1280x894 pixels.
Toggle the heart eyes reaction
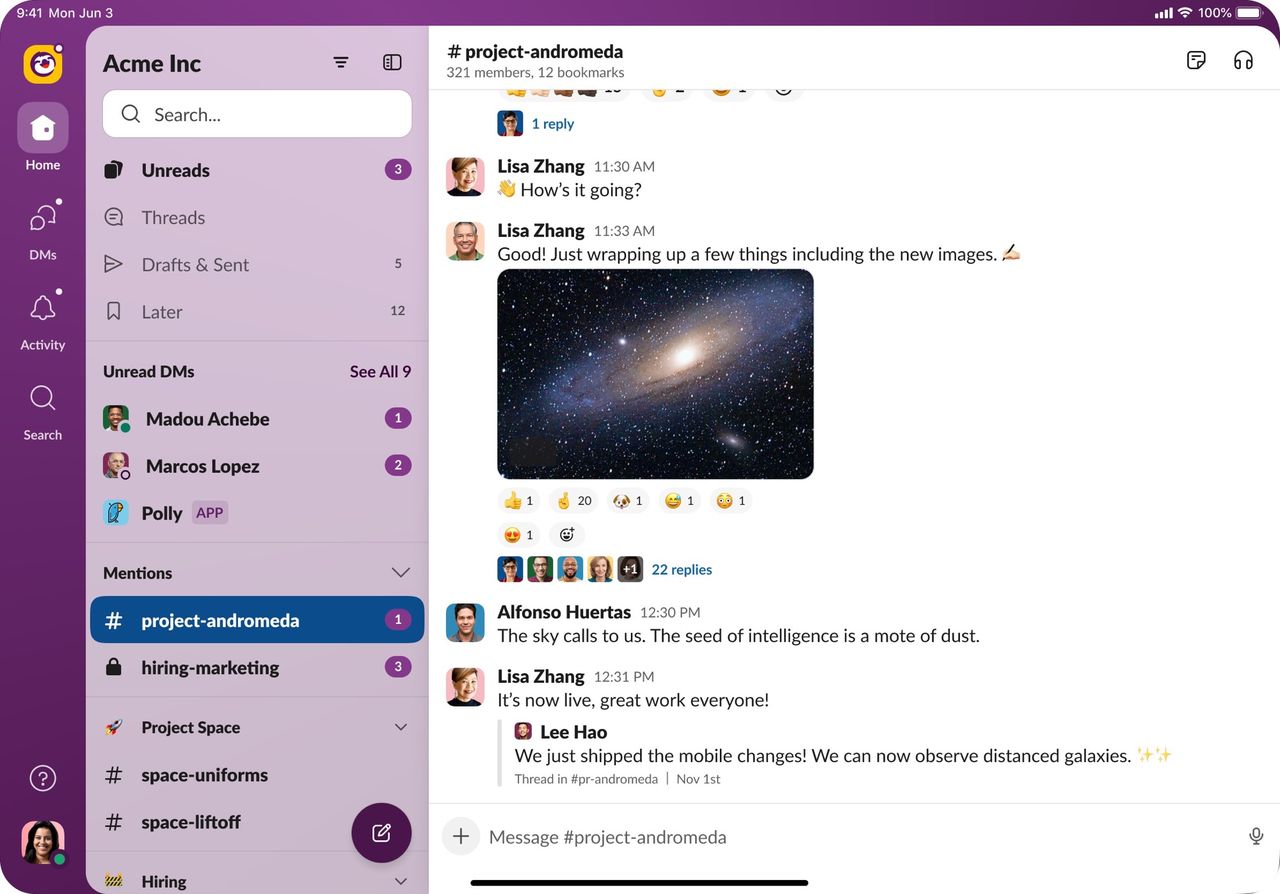point(518,535)
